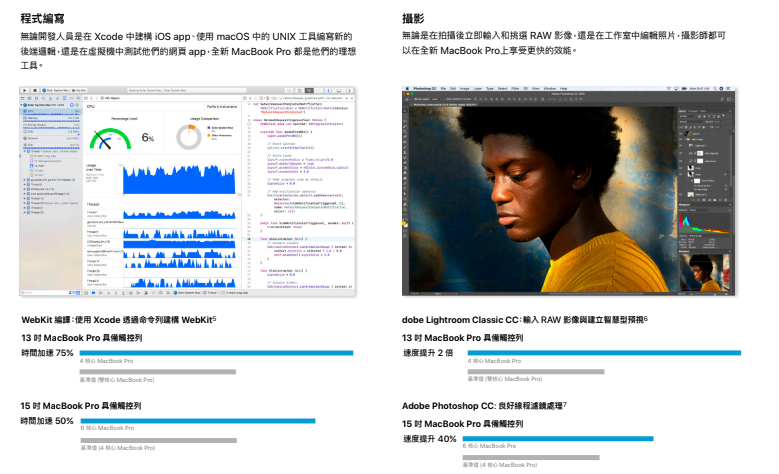Image resolution: width=779 pixels, height=474 pixels.
Task: Hide the bottom layer using its eye icon
Action: click(680, 194)
